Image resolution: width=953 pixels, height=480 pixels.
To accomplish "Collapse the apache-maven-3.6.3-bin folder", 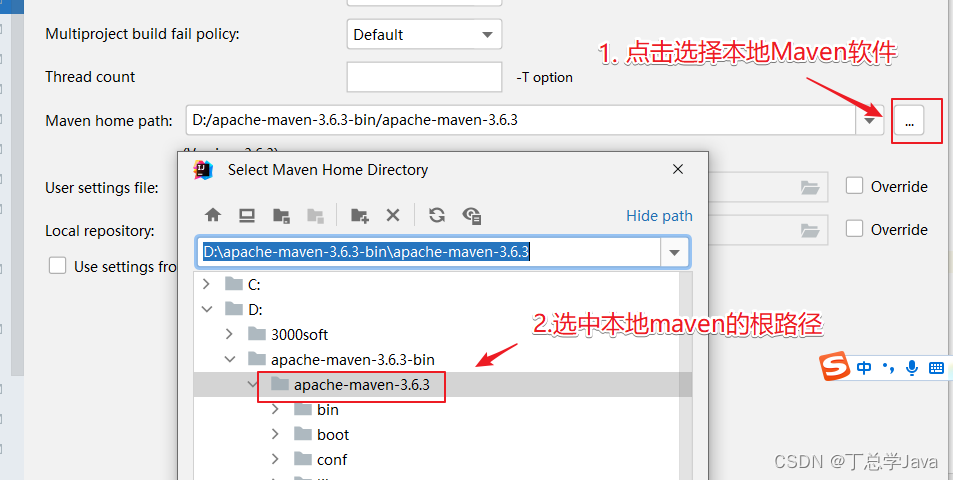I will pyautogui.click(x=230, y=360).
